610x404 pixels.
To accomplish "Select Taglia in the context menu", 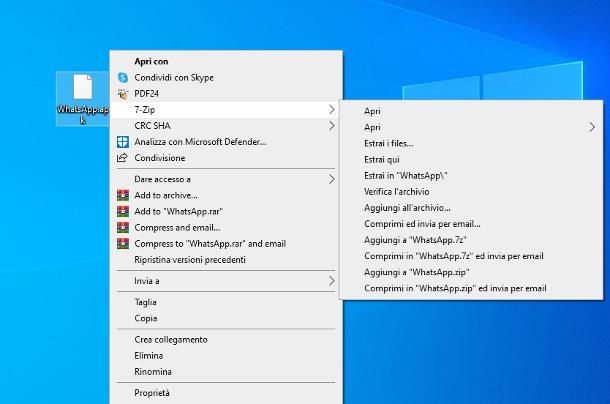I will (x=226, y=302).
